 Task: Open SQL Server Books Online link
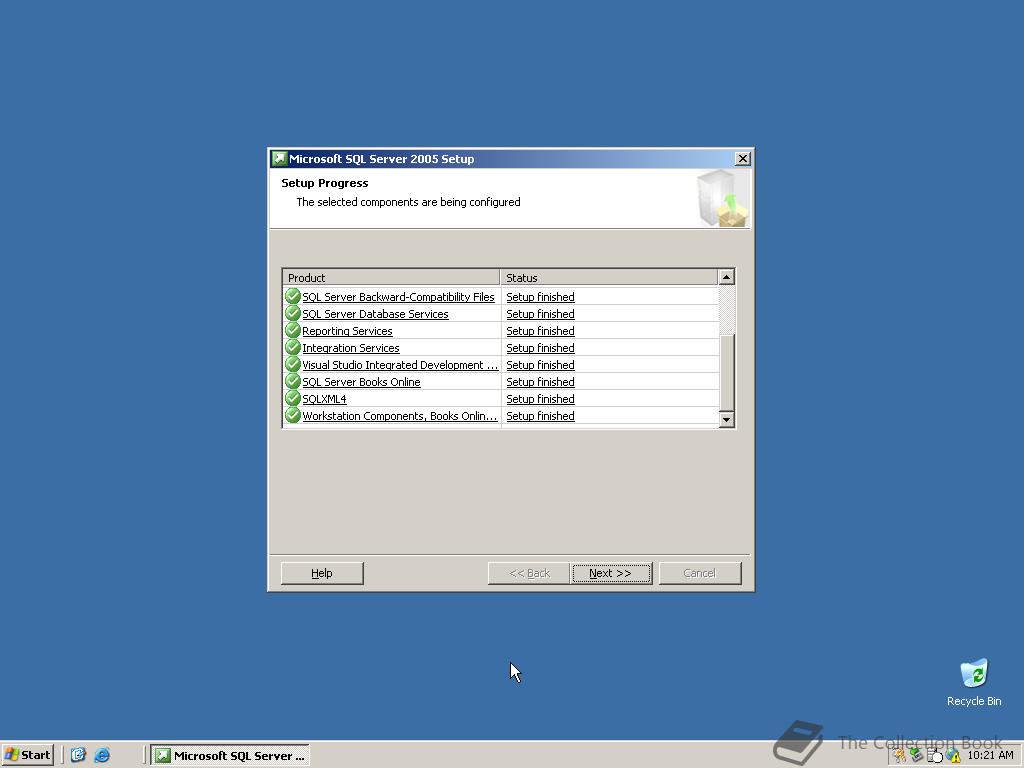pos(361,382)
